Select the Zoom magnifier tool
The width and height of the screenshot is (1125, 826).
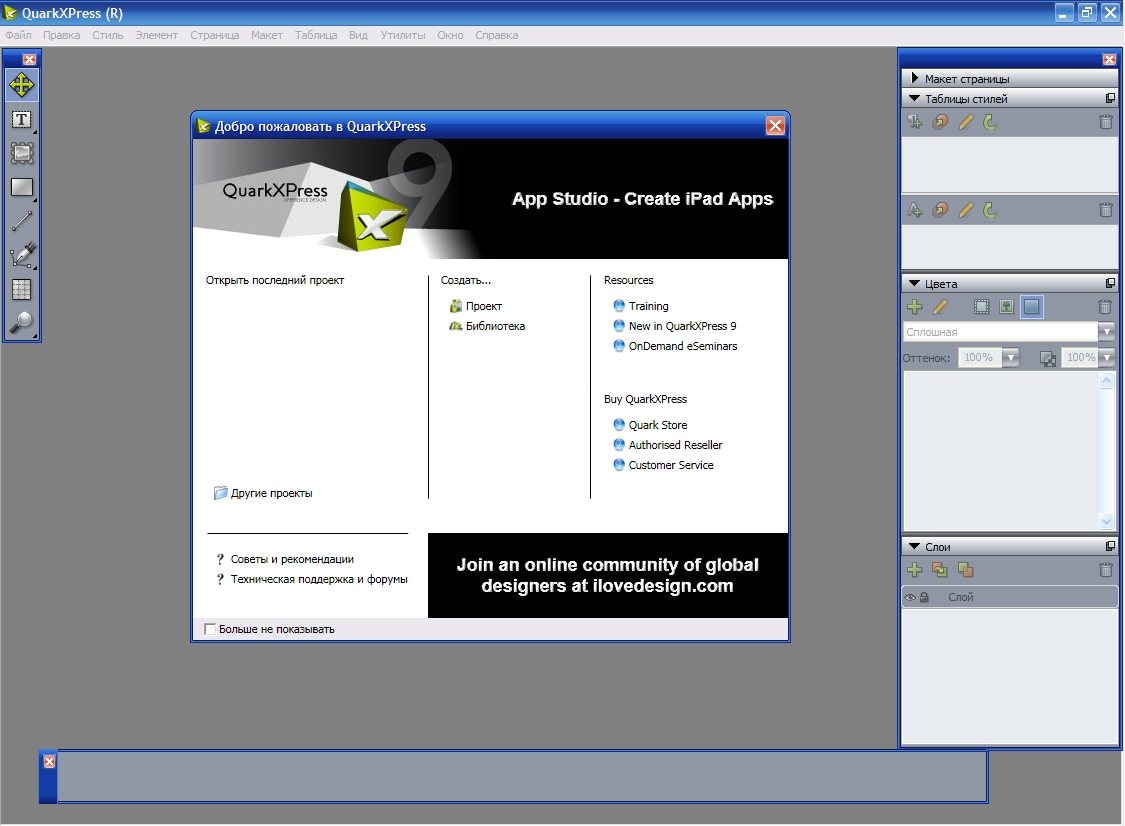point(22,323)
